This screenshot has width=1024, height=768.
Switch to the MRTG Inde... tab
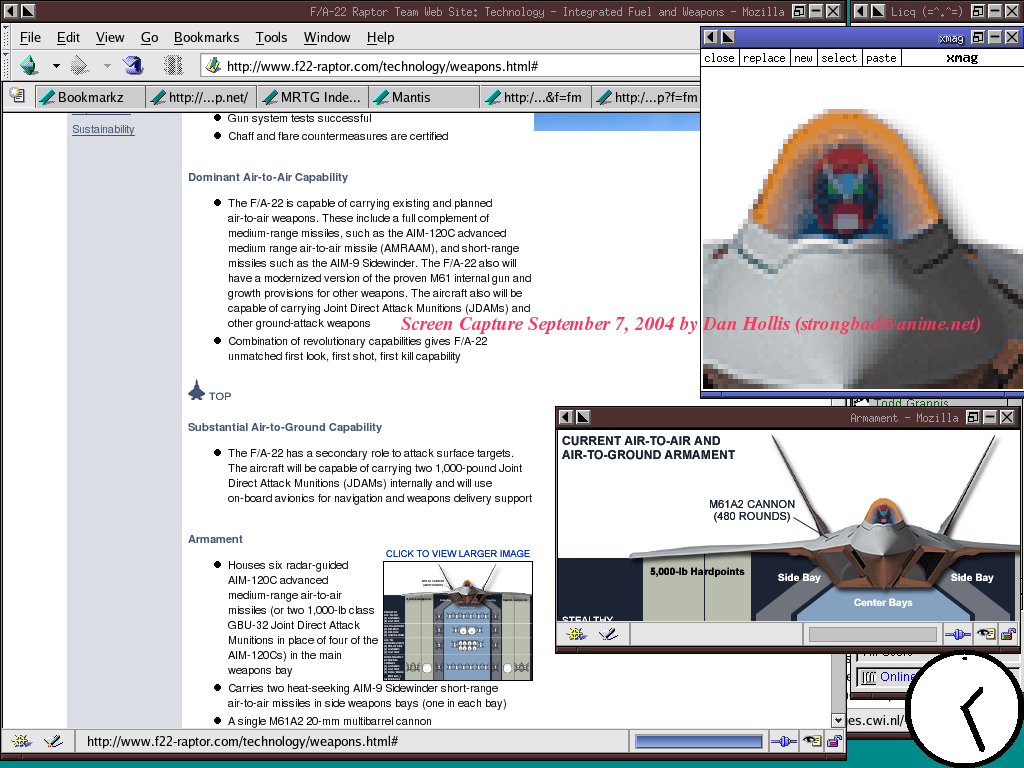pyautogui.click(x=312, y=97)
